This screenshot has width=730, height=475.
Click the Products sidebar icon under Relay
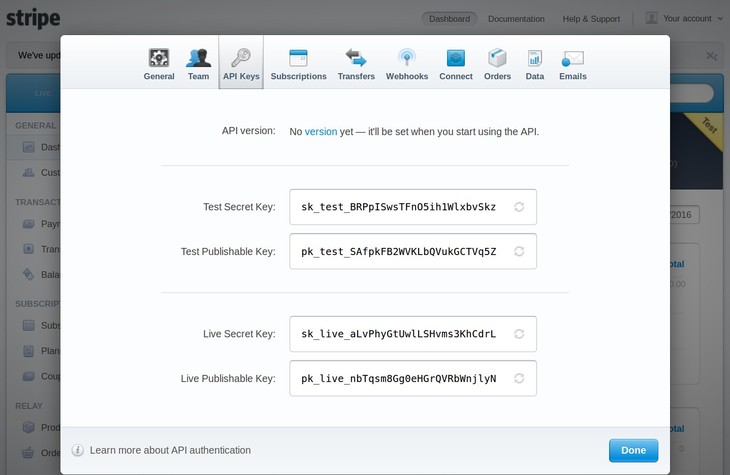tap(28, 427)
